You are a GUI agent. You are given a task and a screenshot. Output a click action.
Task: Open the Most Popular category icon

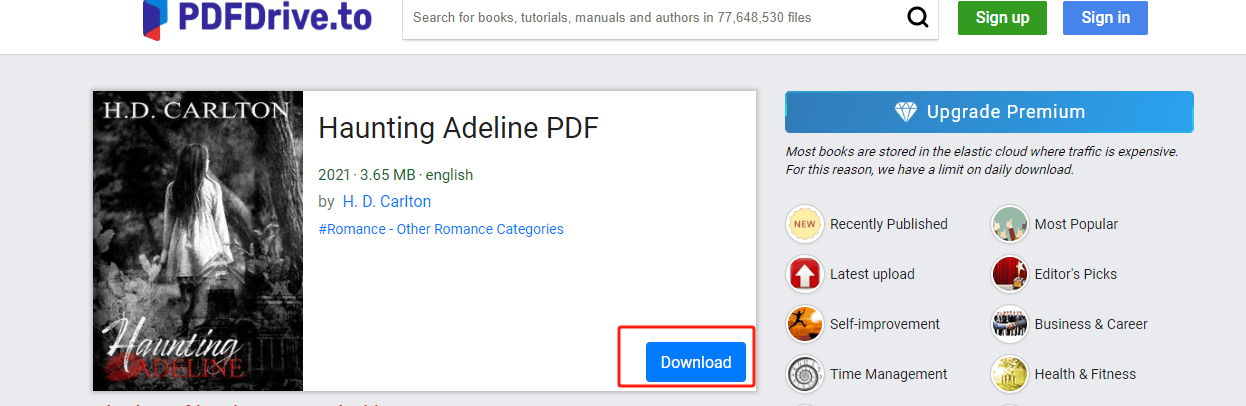pyautogui.click(x=1010, y=224)
